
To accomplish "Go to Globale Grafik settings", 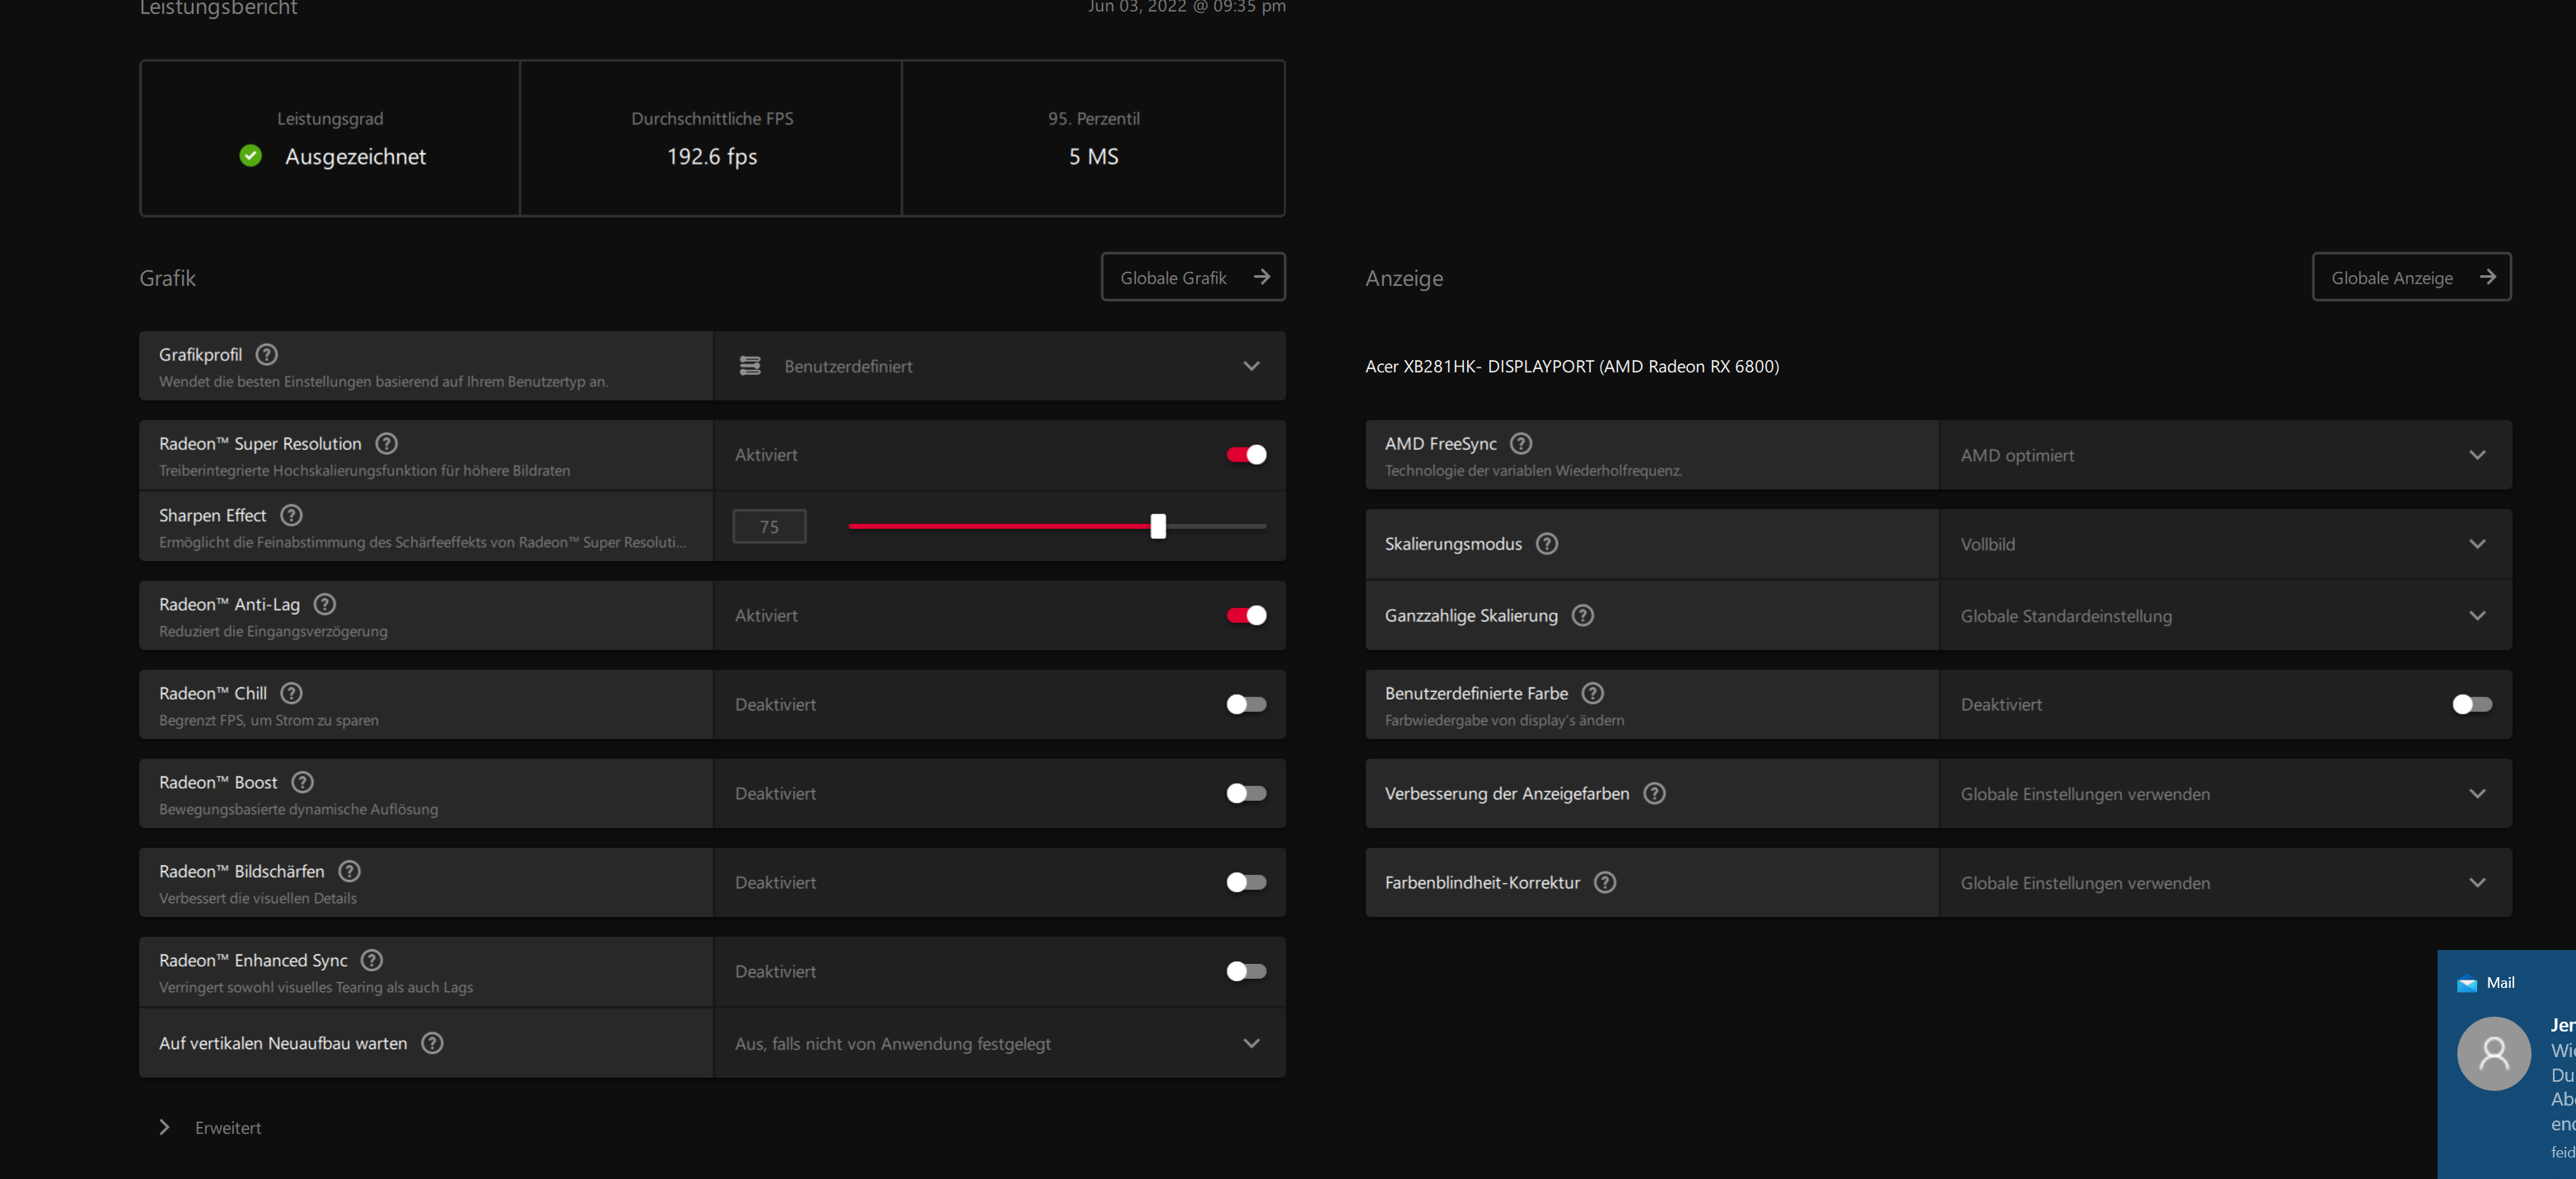I will point(1193,277).
